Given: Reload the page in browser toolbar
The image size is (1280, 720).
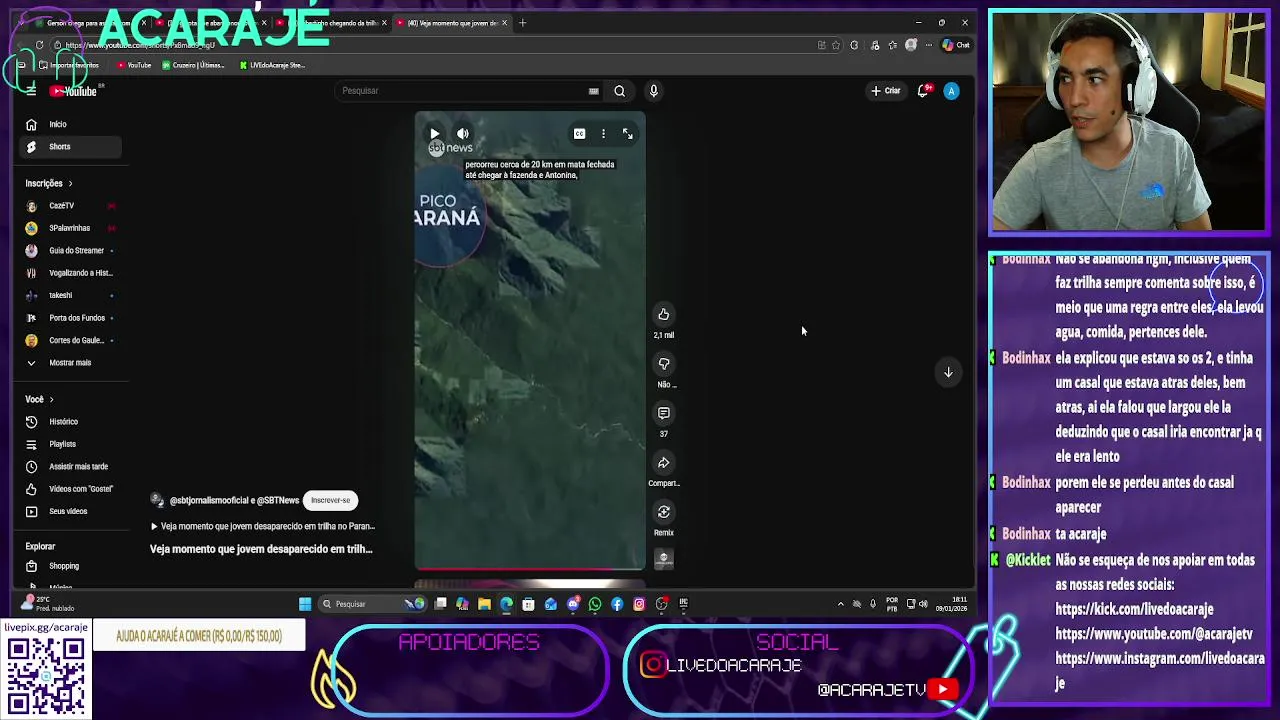Looking at the screenshot, I should click(x=39, y=45).
